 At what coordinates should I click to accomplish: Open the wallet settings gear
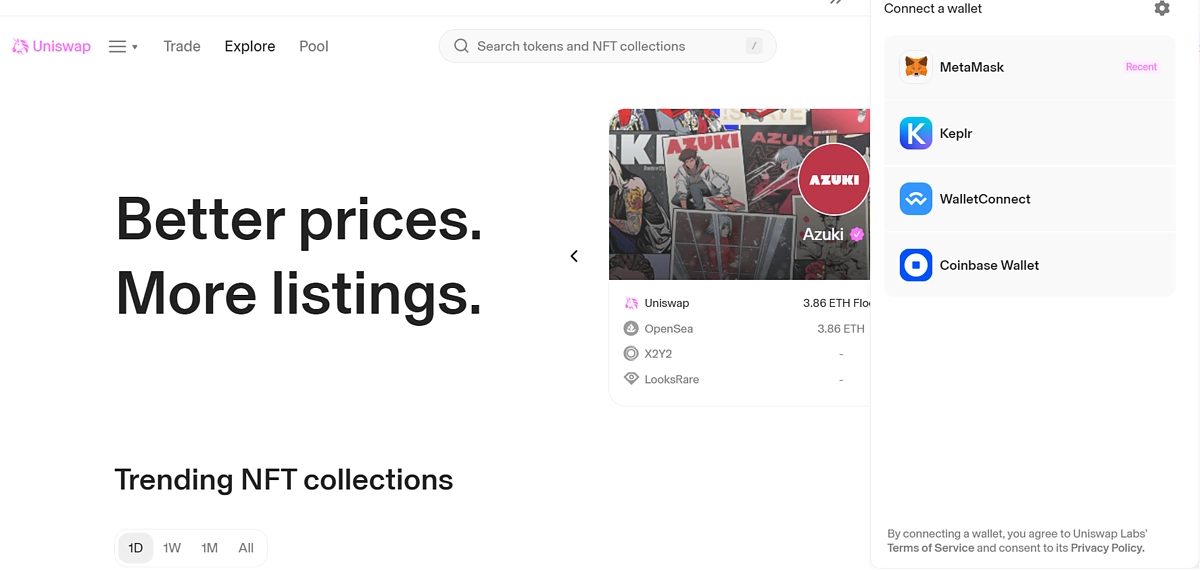[1161, 8]
